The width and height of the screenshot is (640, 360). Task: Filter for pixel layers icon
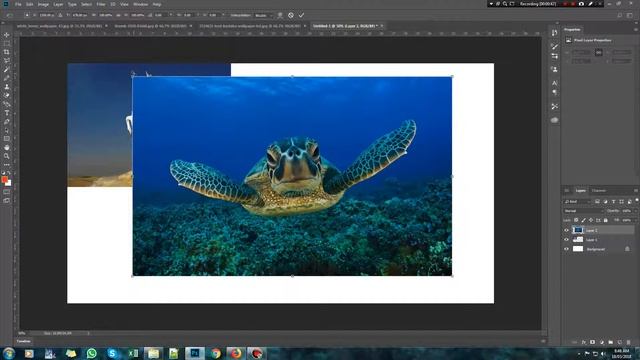pyautogui.click(x=597, y=202)
